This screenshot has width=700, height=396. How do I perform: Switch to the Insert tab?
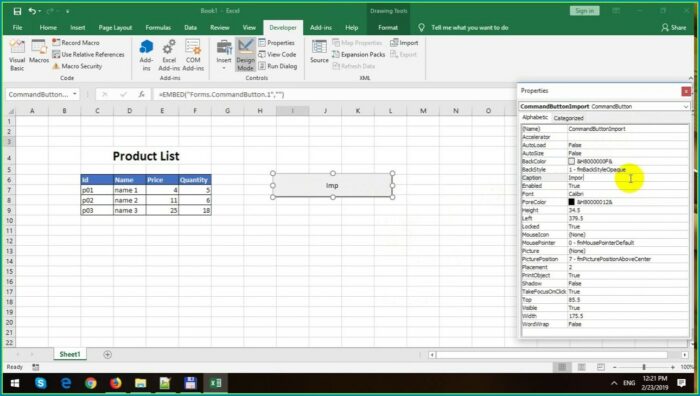pyautogui.click(x=78, y=28)
